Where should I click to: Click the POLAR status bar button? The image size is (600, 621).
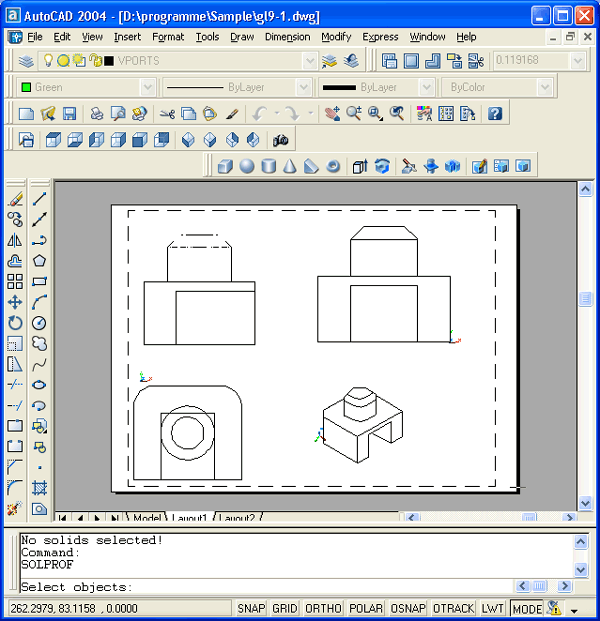point(366,608)
